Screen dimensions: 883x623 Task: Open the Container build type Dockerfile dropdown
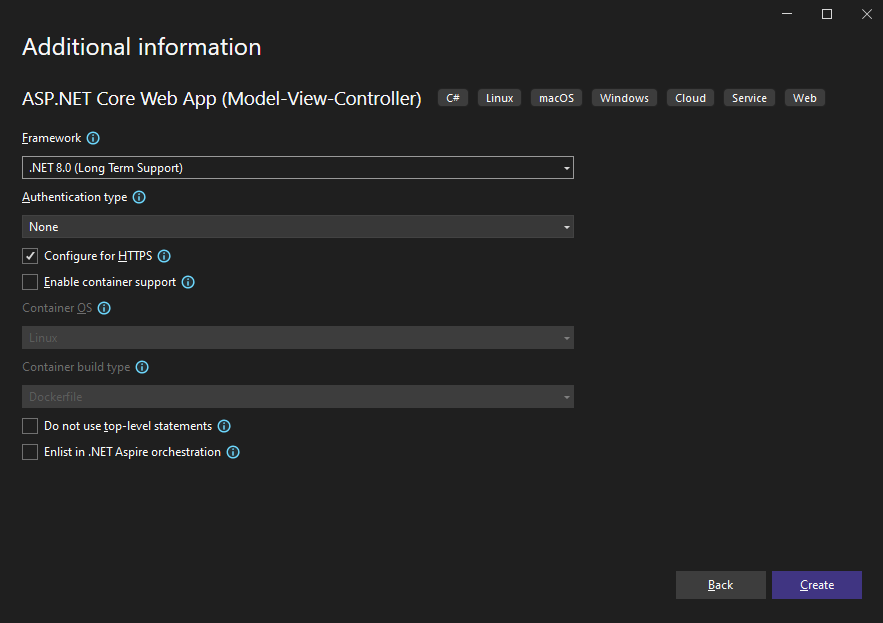tap(297, 397)
